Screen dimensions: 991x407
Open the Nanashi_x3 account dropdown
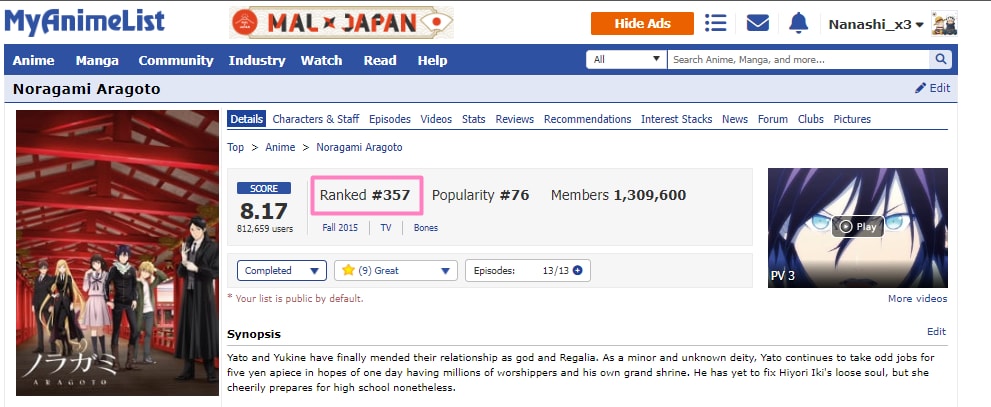click(x=876, y=25)
